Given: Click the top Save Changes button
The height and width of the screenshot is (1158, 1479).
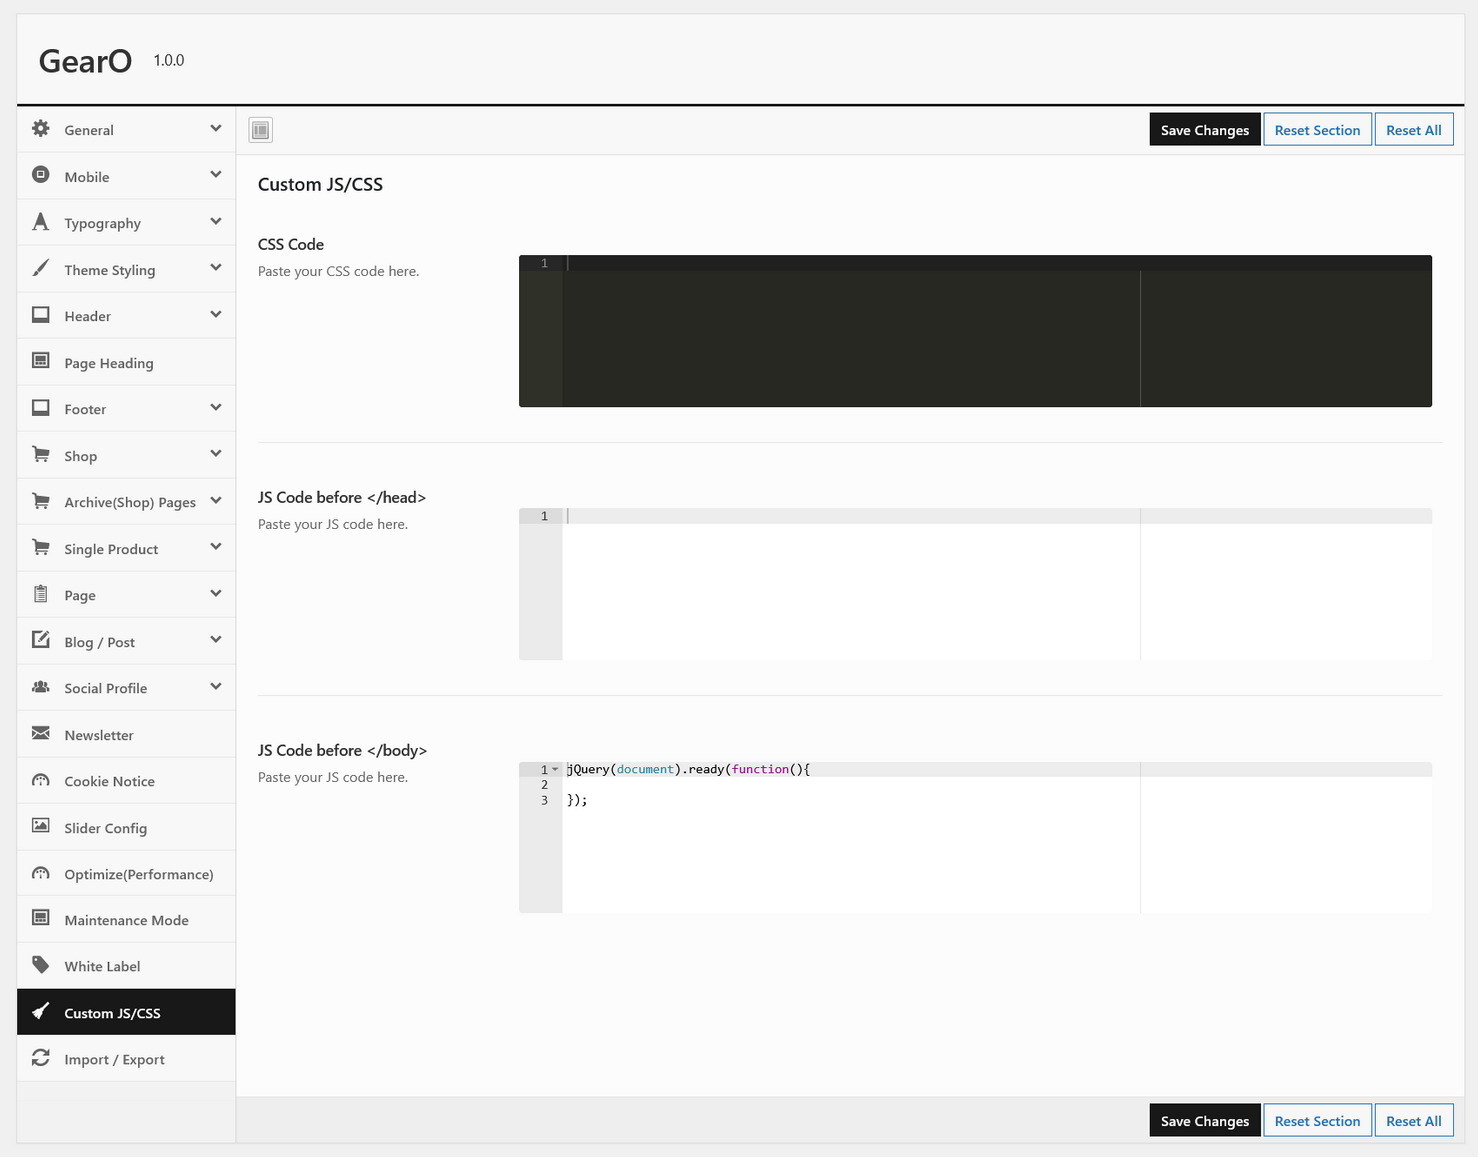Looking at the screenshot, I should (x=1204, y=130).
